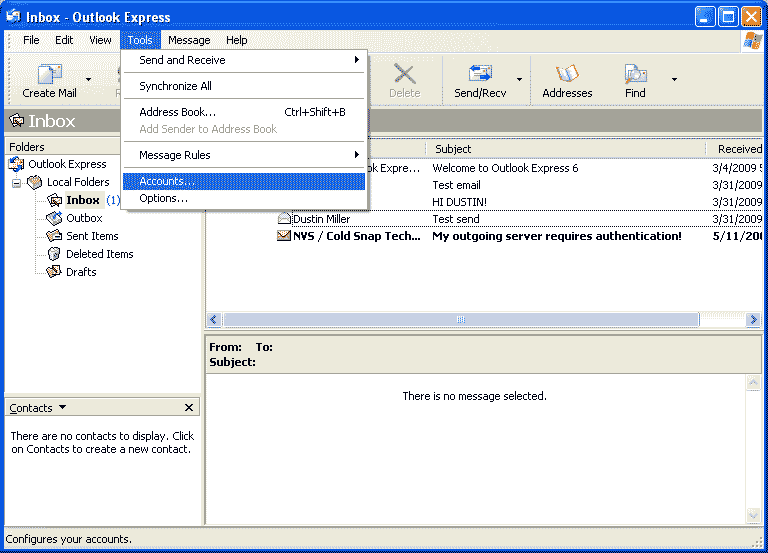Select the Test send message
Image resolution: width=768 pixels, height=553 pixels.
[x=456, y=219]
